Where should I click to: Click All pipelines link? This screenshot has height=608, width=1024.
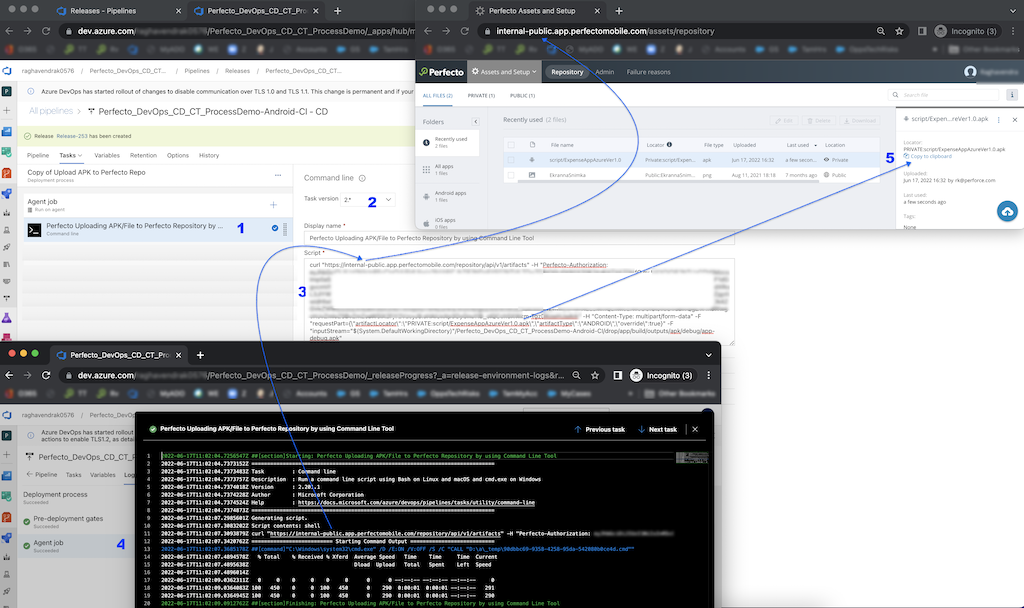coord(51,111)
